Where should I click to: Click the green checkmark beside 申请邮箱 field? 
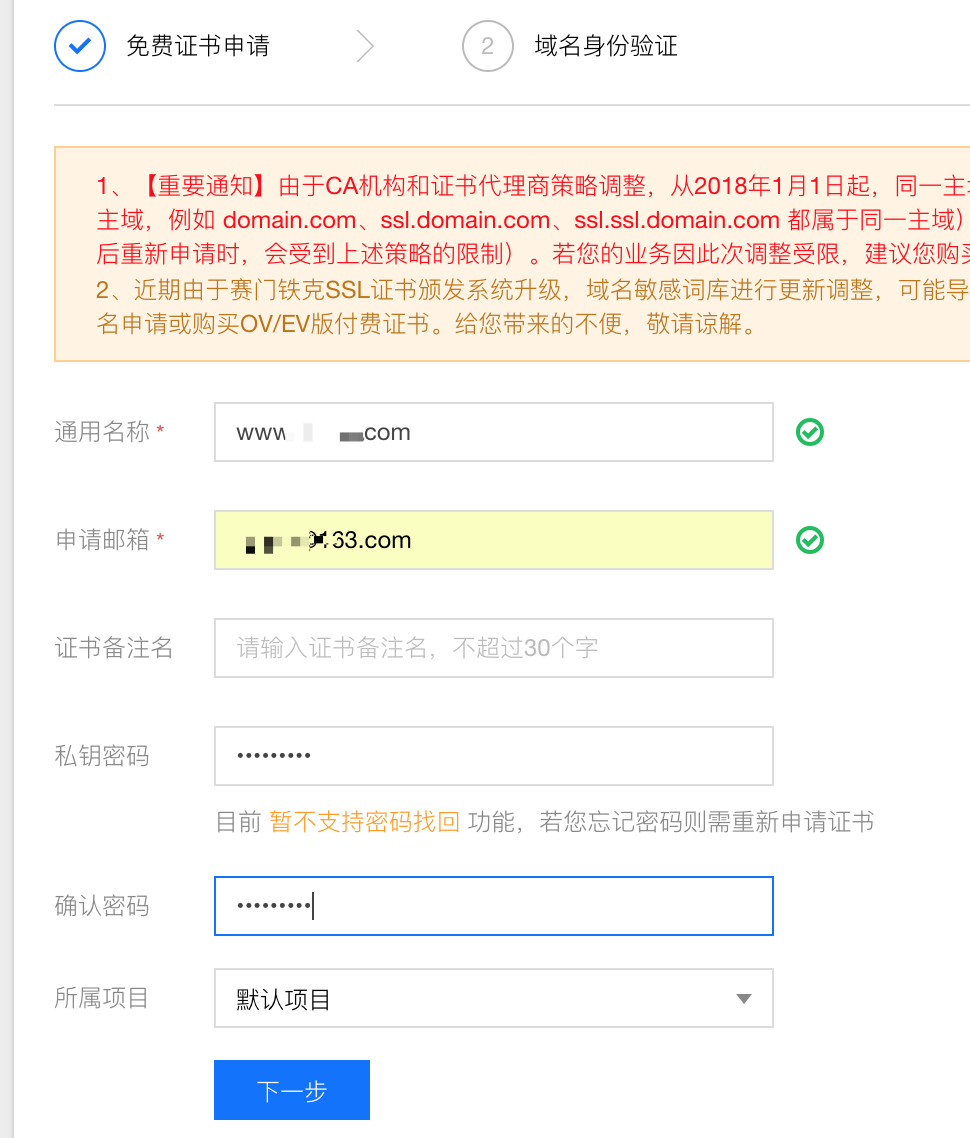point(810,540)
